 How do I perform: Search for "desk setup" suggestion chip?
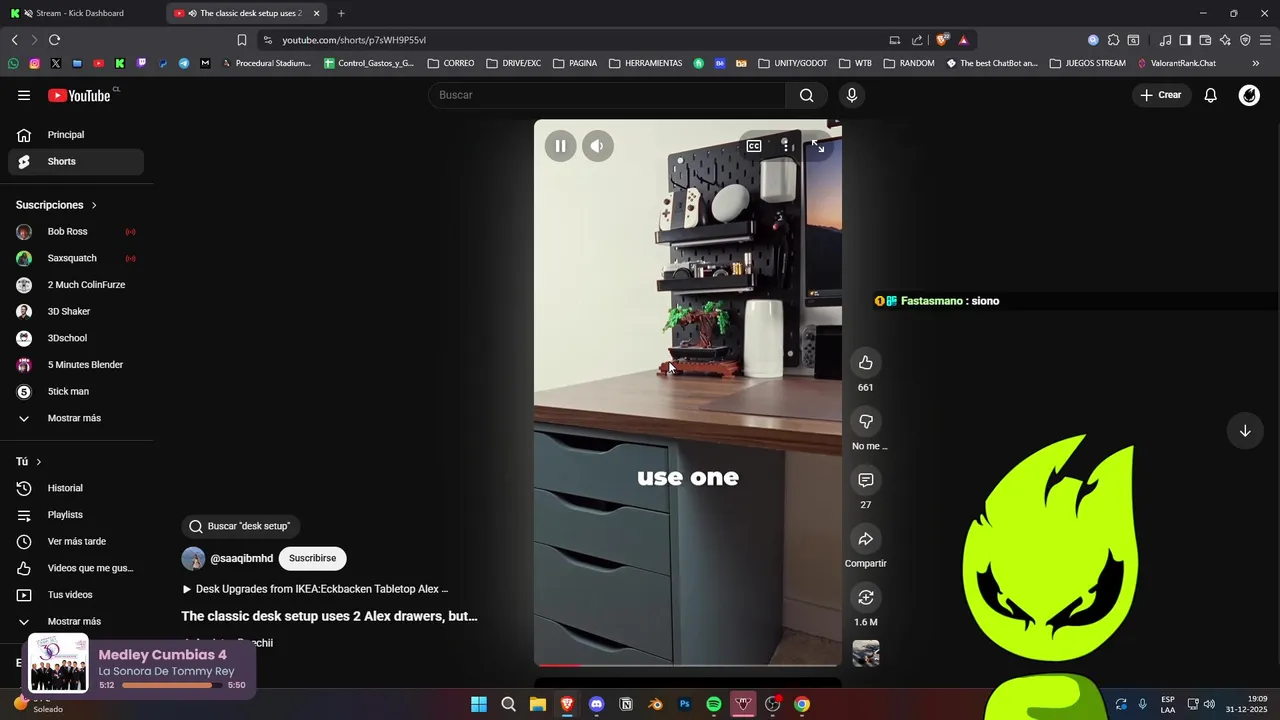241,526
